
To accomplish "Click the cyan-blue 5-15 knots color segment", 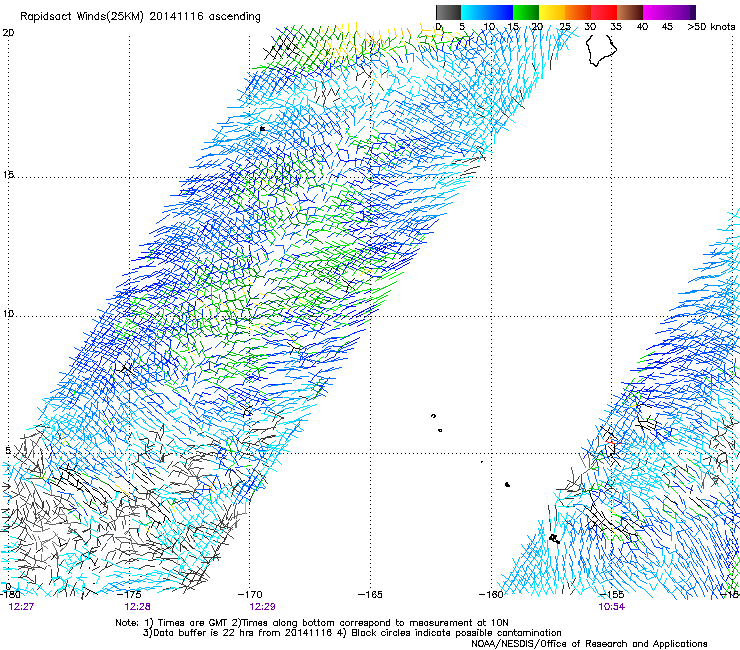I will (x=487, y=12).
